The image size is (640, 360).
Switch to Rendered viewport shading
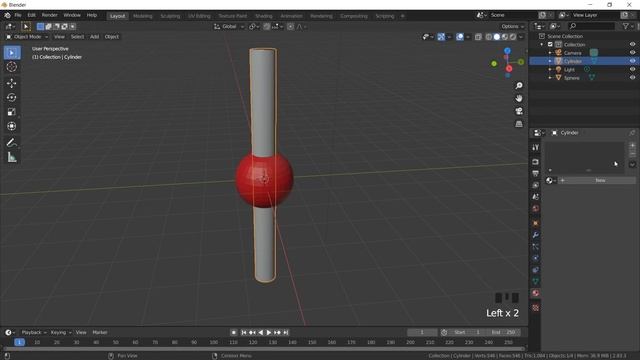click(513, 37)
